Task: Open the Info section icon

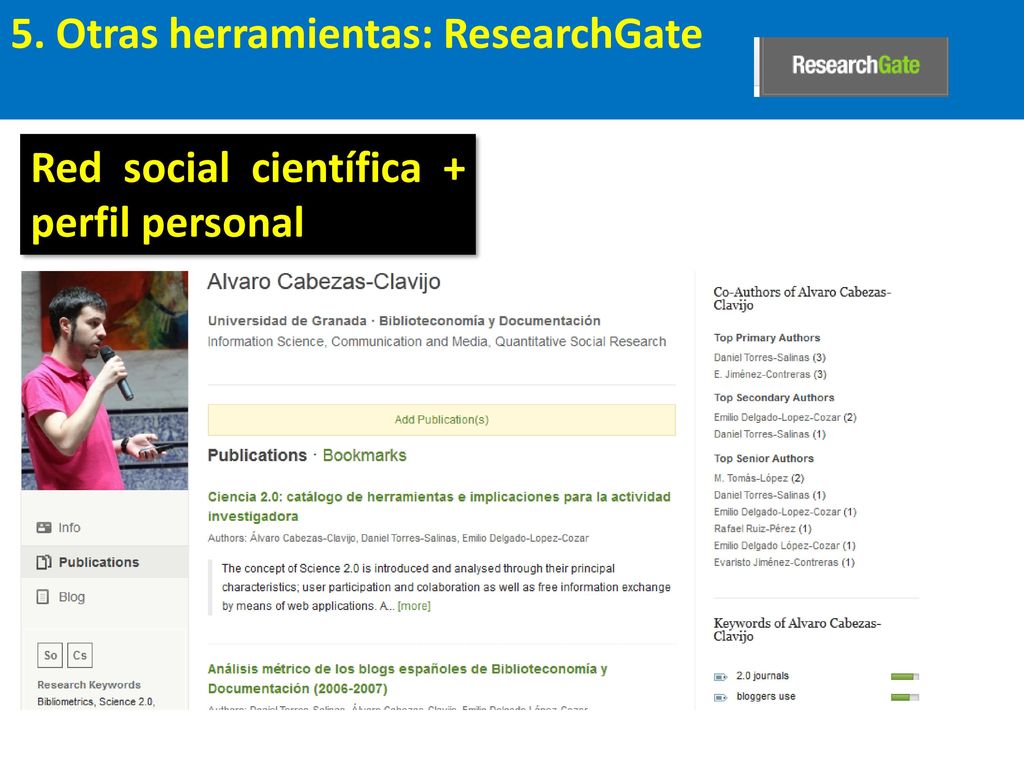Action: (44, 528)
